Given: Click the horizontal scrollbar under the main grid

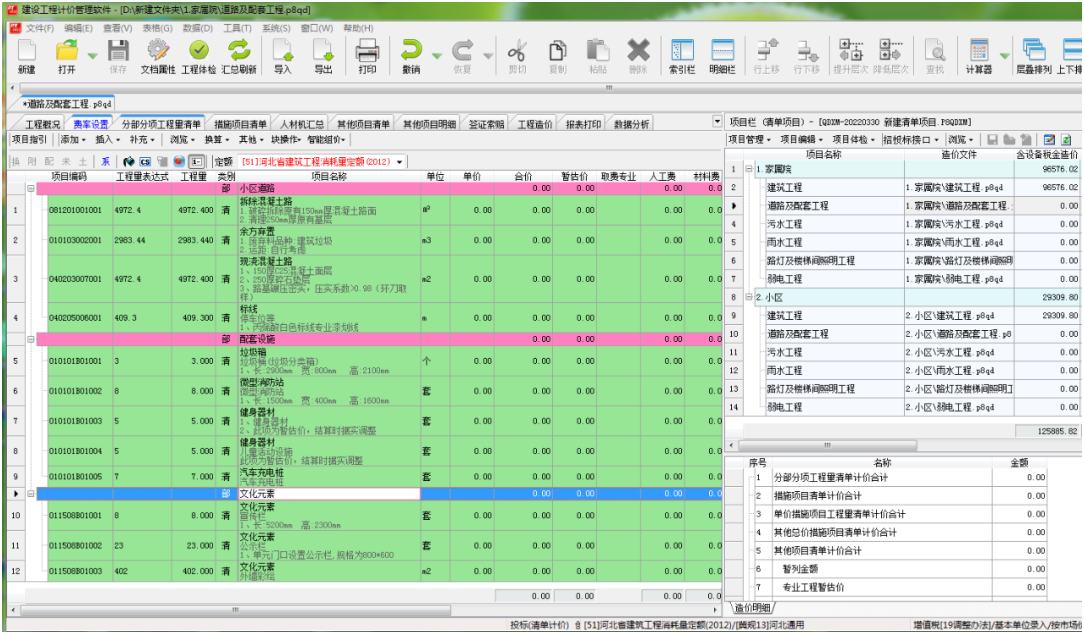Looking at the screenshot, I should click(360, 609).
